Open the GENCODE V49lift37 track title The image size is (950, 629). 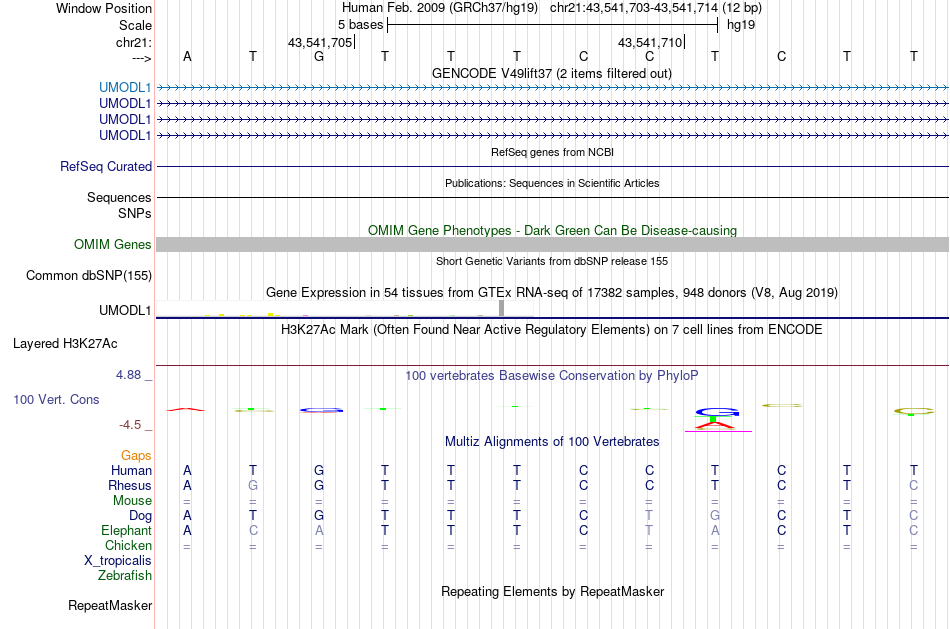tap(552, 73)
